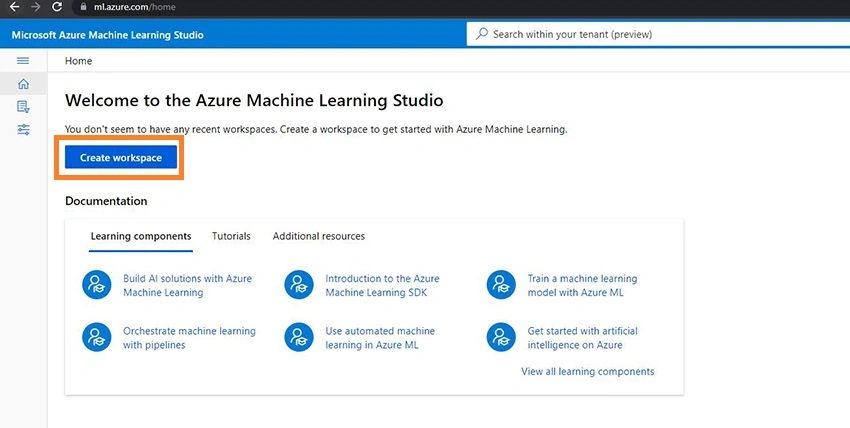The height and width of the screenshot is (428, 850).
Task: Open Introduction to the Azure ML SDK
Action: (x=382, y=286)
